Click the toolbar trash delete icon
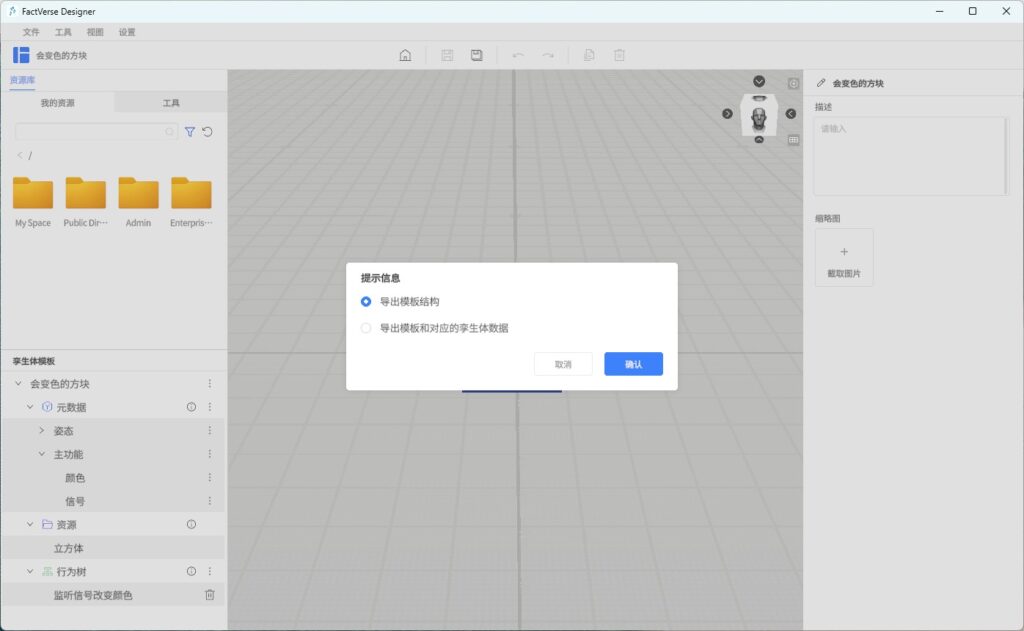The width and height of the screenshot is (1024, 631). (x=619, y=55)
